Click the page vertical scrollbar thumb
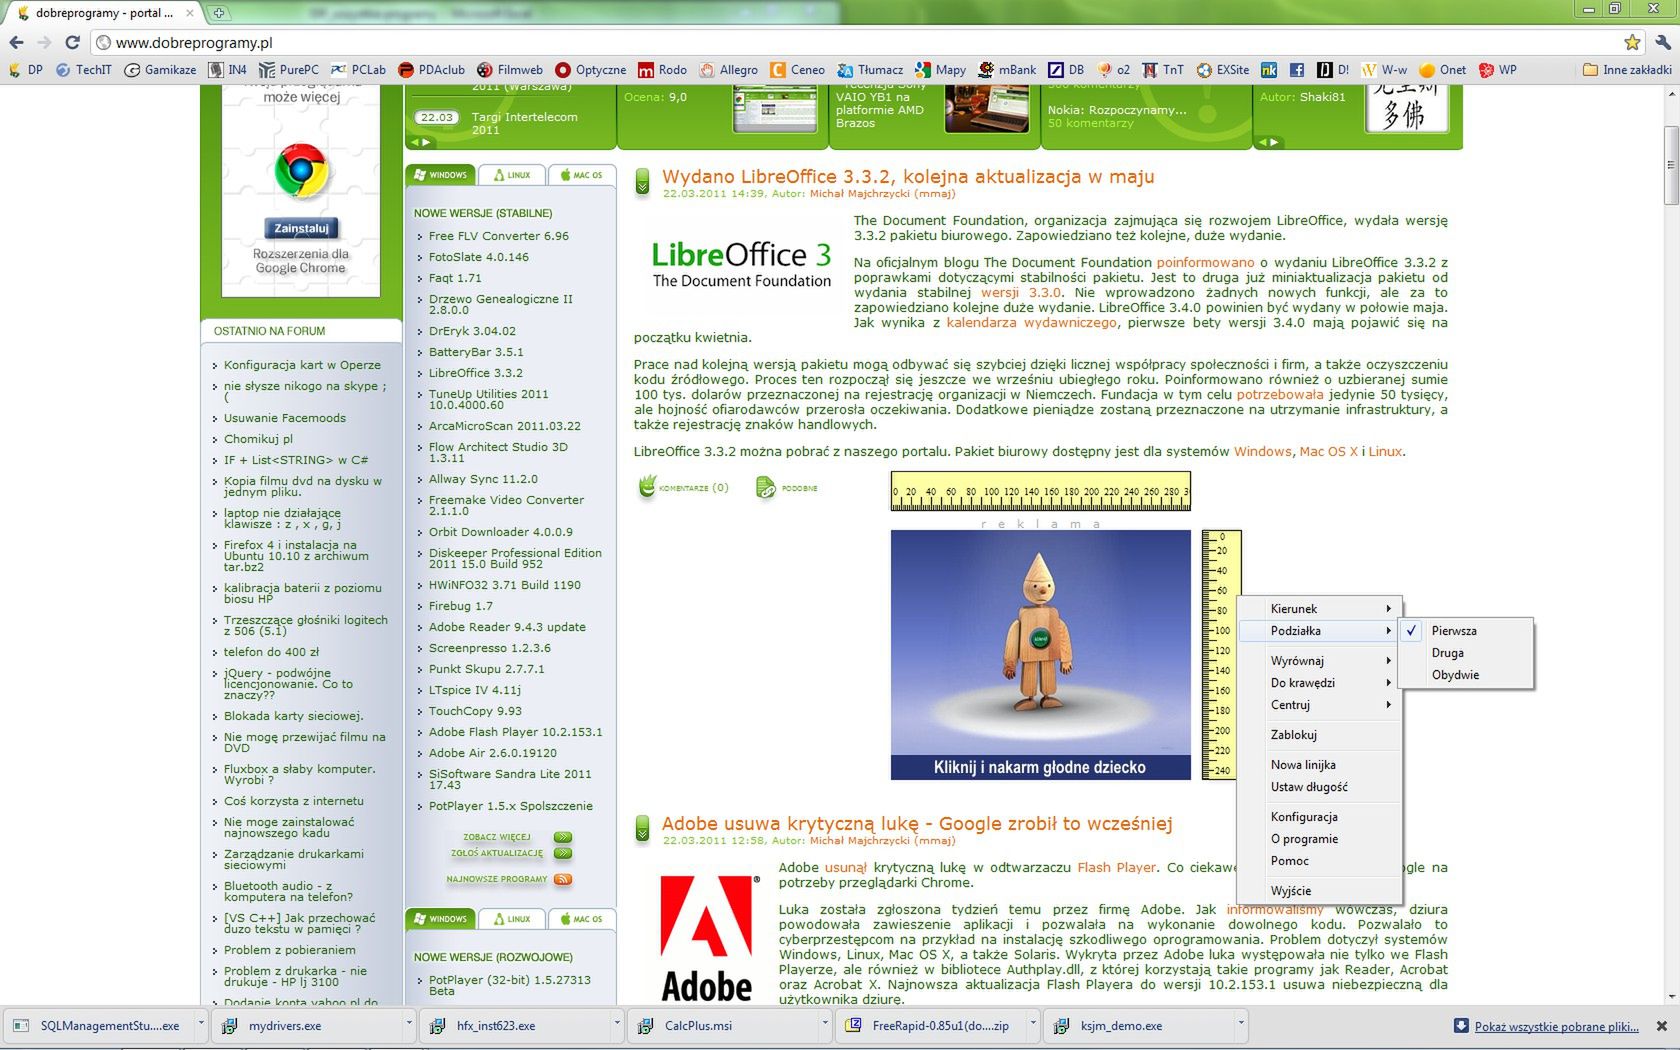This screenshot has width=1680, height=1050. 1670,165
